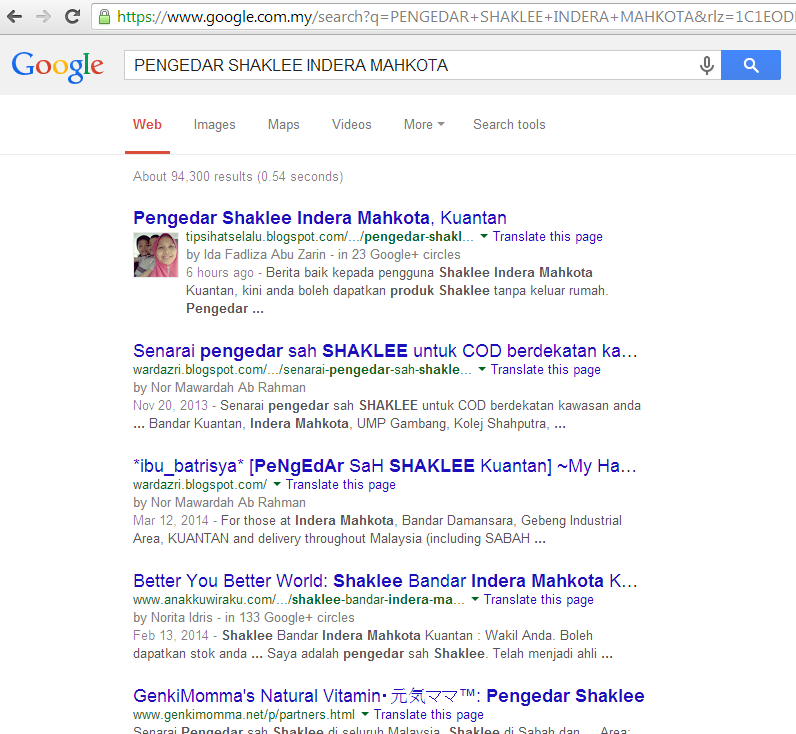Expand arrow beside tipsihatselalu.blogspot.com URL
The width and height of the screenshot is (796, 734).
click(x=484, y=236)
